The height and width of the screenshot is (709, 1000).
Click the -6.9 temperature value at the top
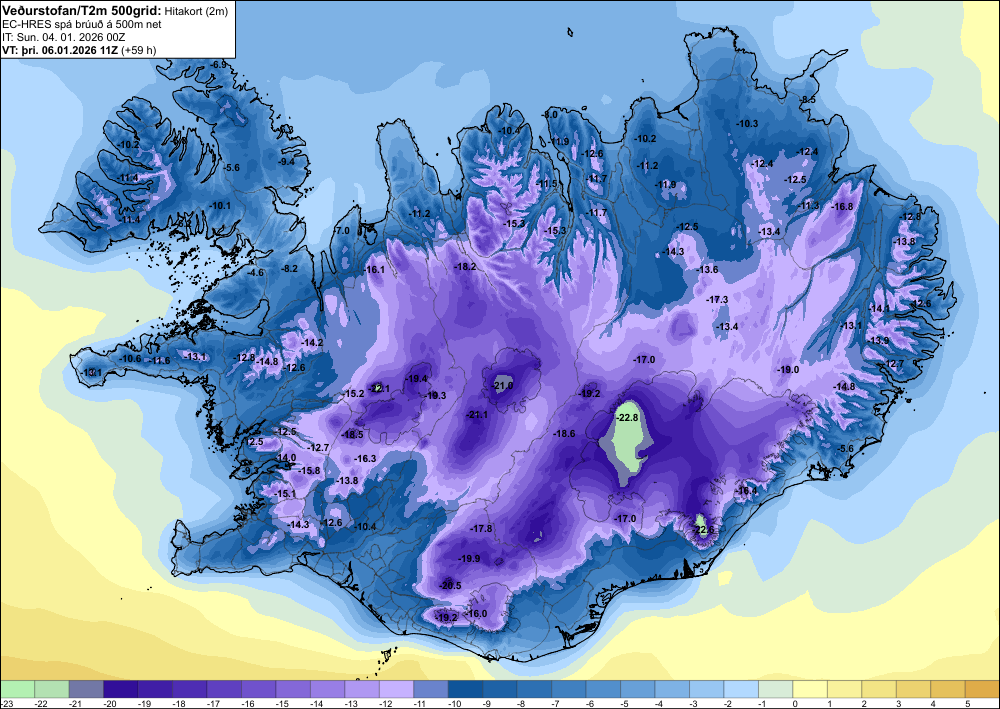click(x=218, y=64)
